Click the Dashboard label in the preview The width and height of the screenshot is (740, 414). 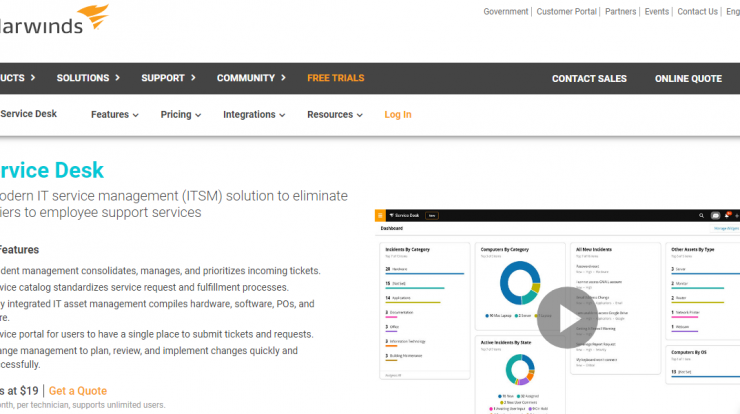(x=392, y=228)
